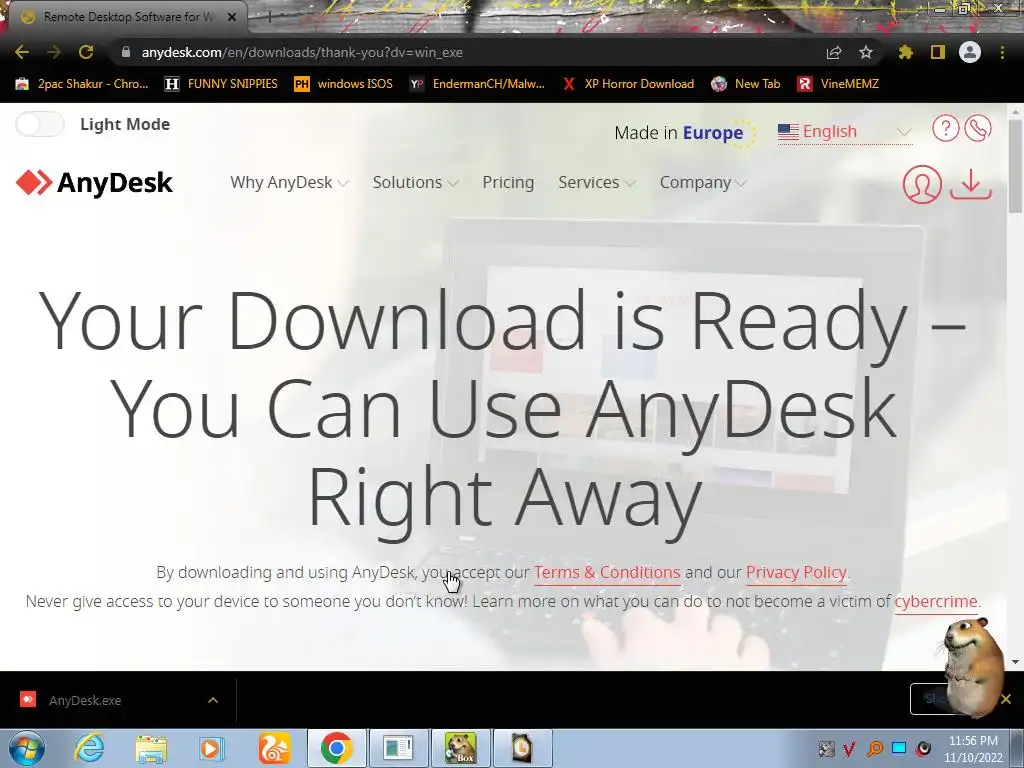
Task: Open UC Browser from the taskbar
Action: [x=274, y=748]
